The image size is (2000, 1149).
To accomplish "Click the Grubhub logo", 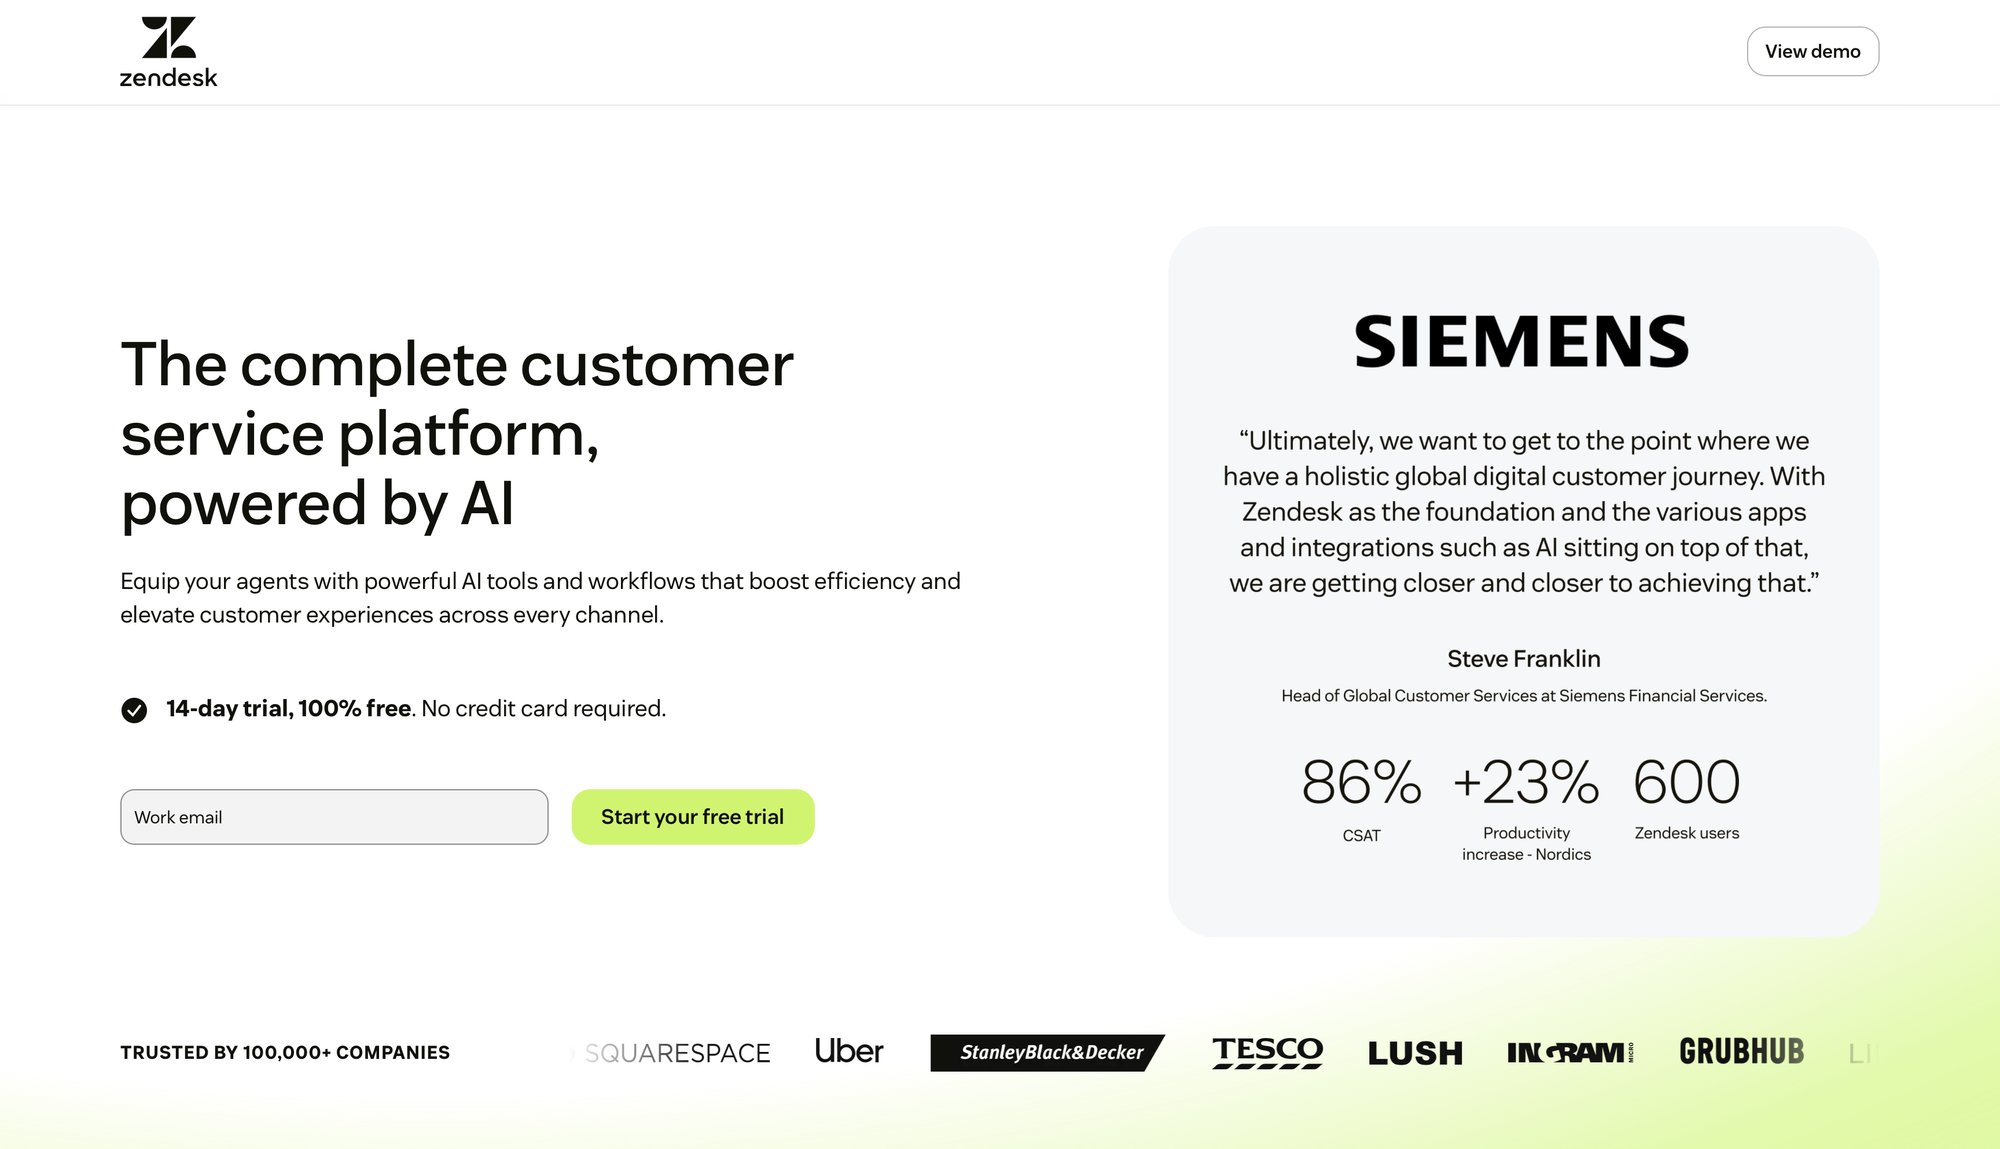I will coord(1742,1051).
